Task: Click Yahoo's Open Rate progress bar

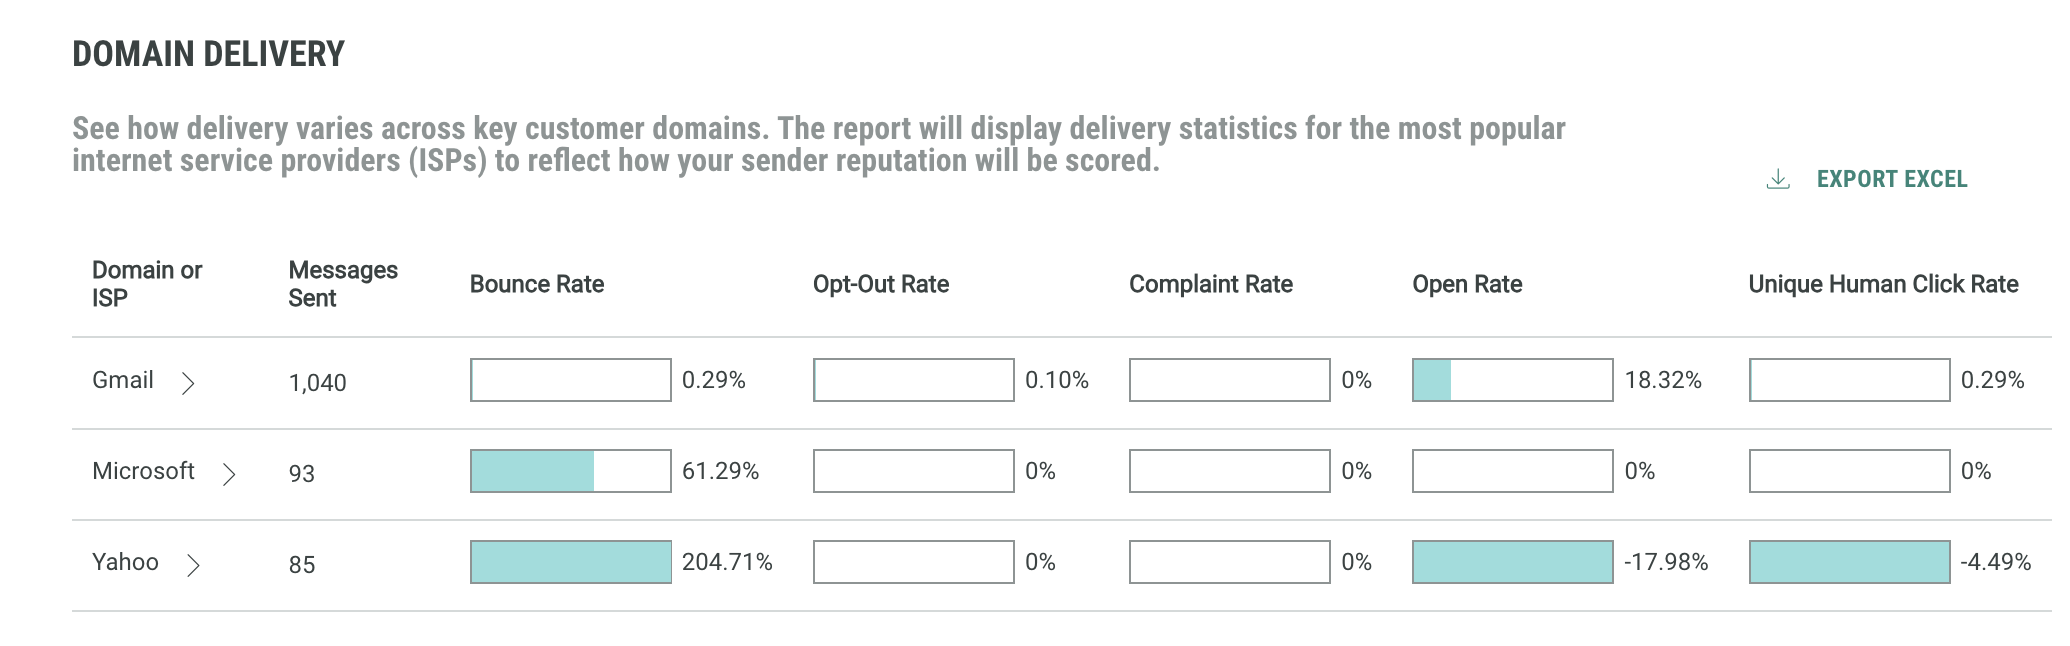Action: (1512, 562)
